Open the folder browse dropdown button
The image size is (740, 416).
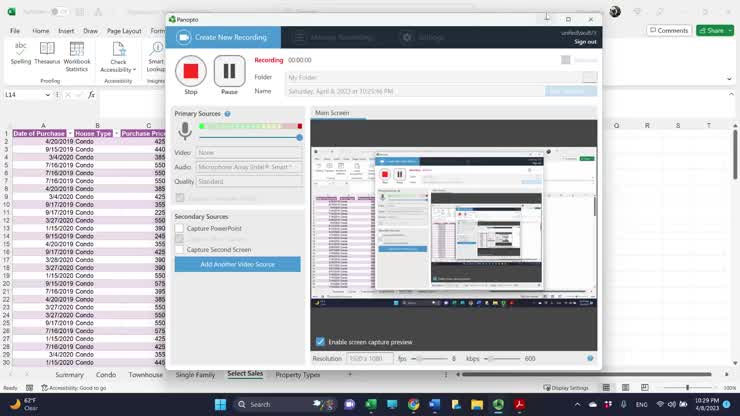pos(589,77)
